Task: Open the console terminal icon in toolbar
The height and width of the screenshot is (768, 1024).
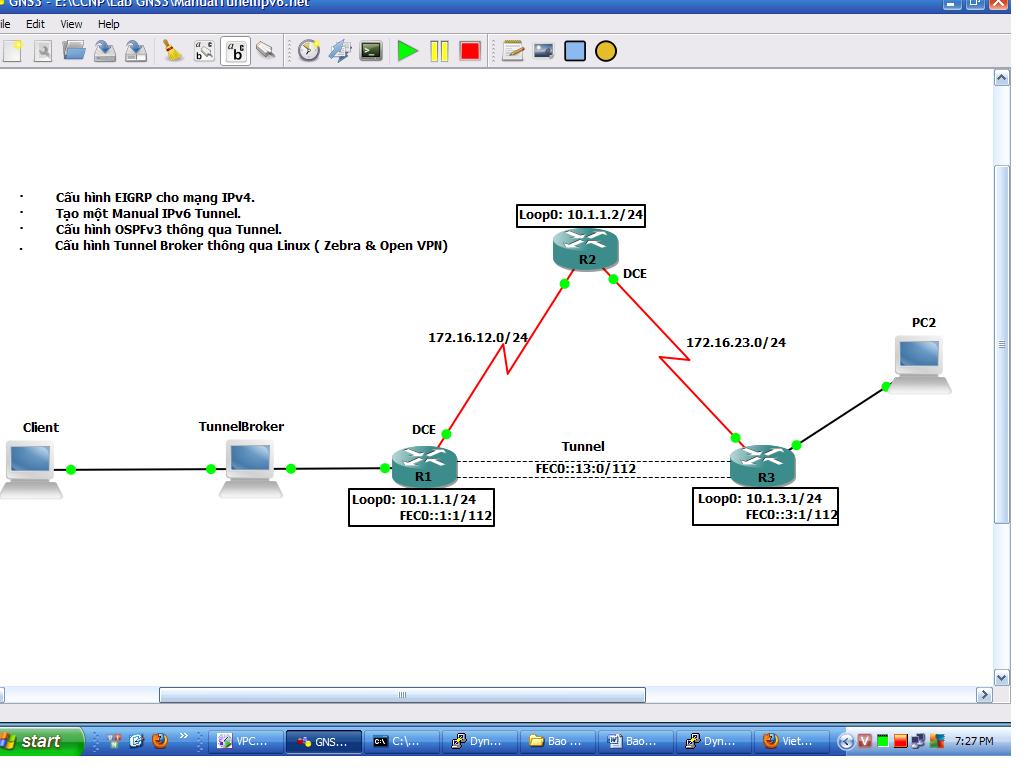Action: 371,51
